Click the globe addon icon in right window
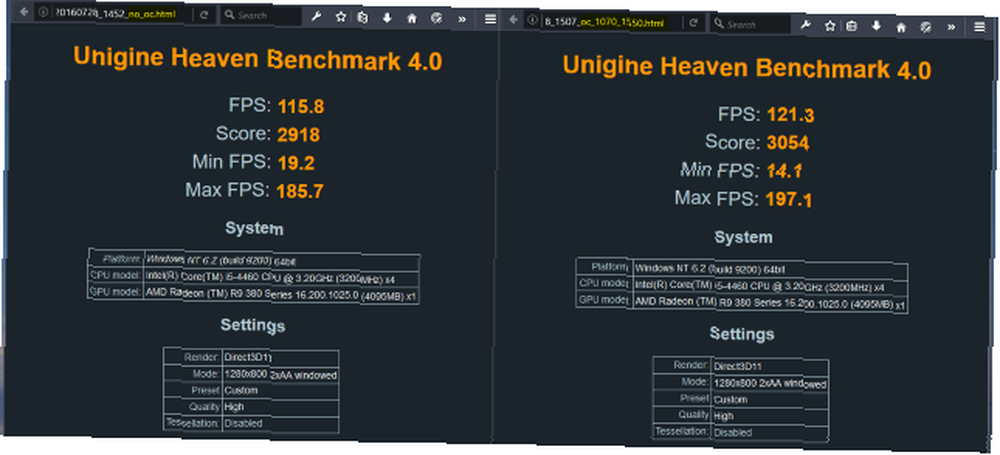Image resolution: width=1000 pixels, height=455 pixels. click(926, 27)
